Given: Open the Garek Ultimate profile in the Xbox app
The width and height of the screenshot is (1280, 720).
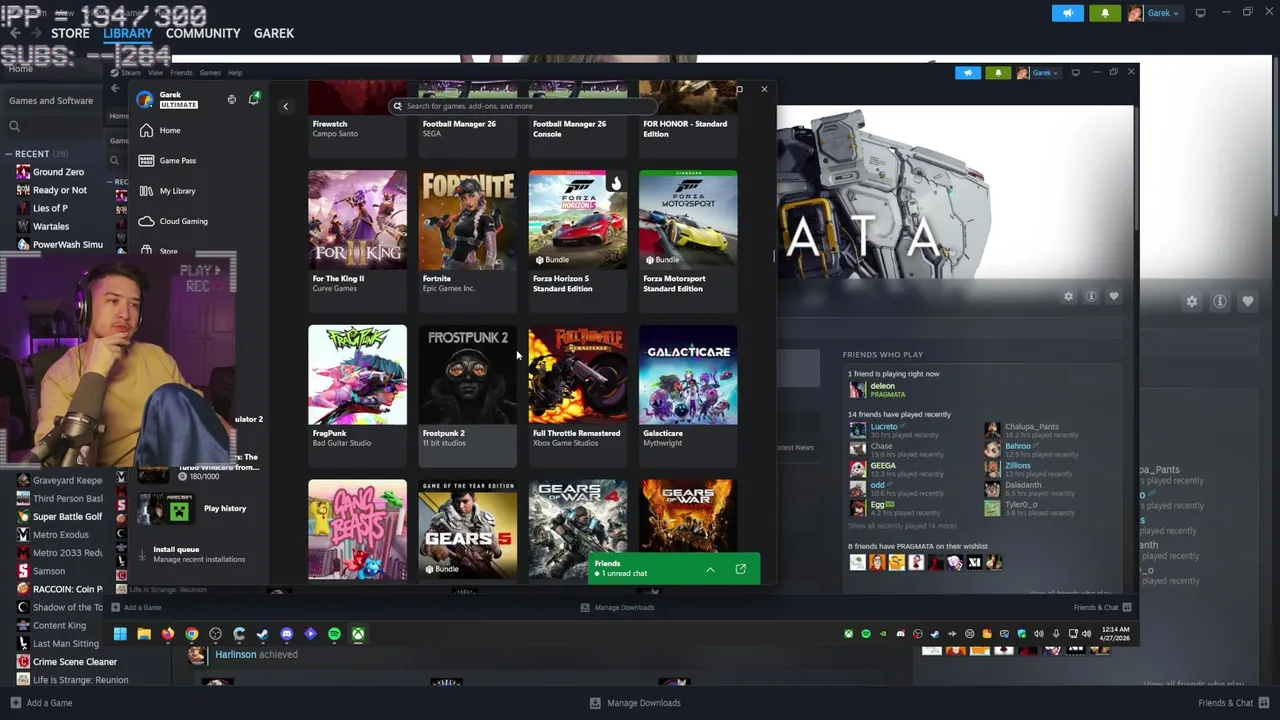Looking at the screenshot, I should point(170,99).
